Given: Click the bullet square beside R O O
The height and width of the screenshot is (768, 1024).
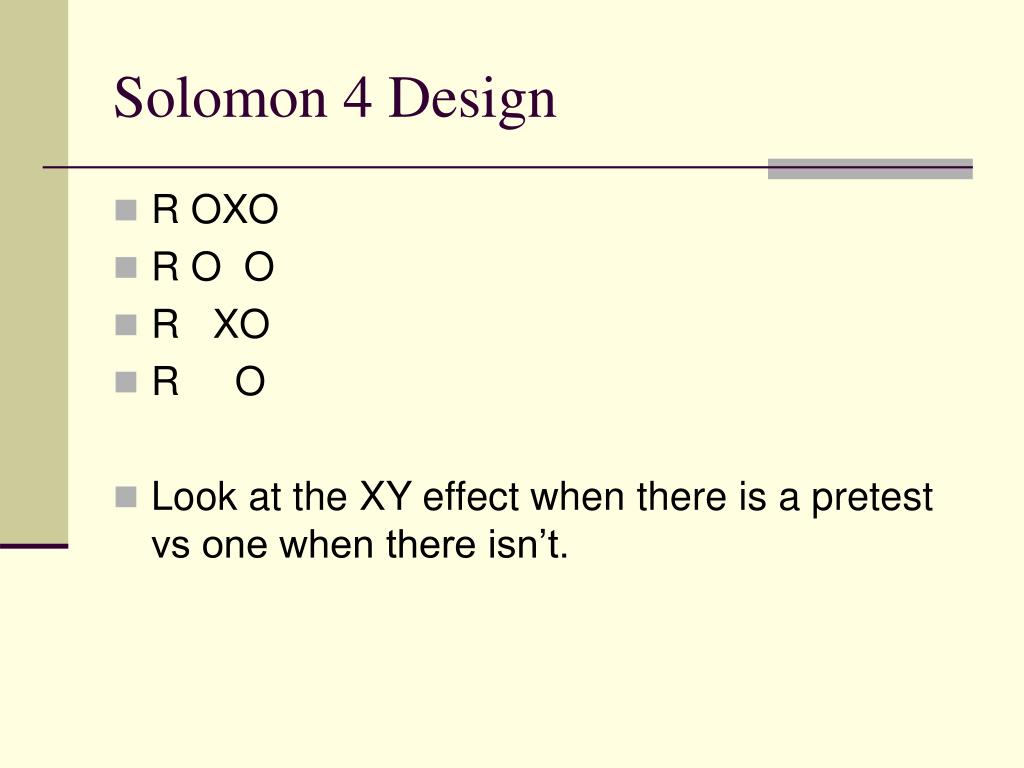Looking at the screenshot, I should tap(125, 268).
